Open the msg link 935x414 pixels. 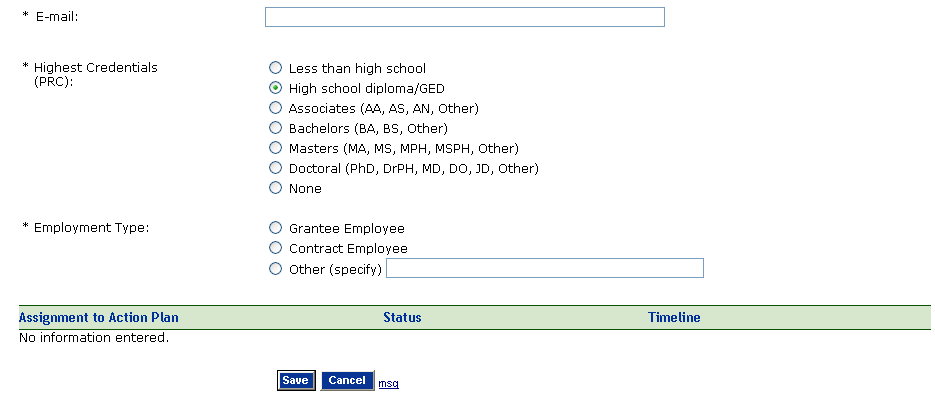coord(388,383)
